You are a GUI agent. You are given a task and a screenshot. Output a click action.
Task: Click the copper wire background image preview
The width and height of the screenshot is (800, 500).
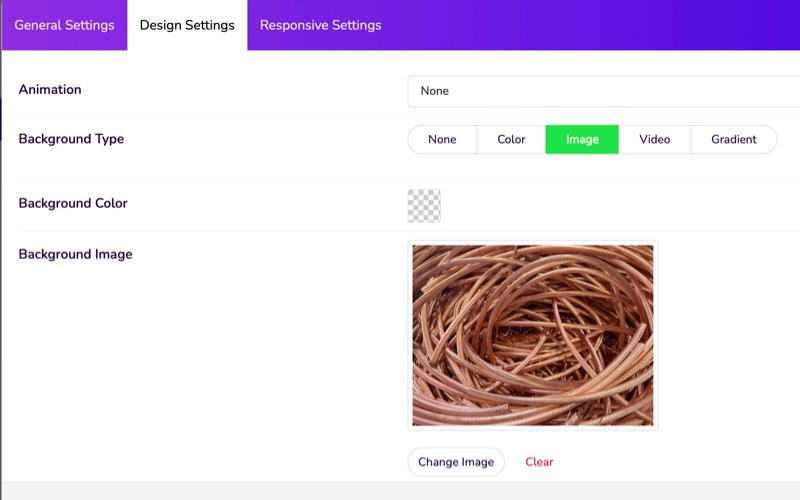tap(533, 335)
